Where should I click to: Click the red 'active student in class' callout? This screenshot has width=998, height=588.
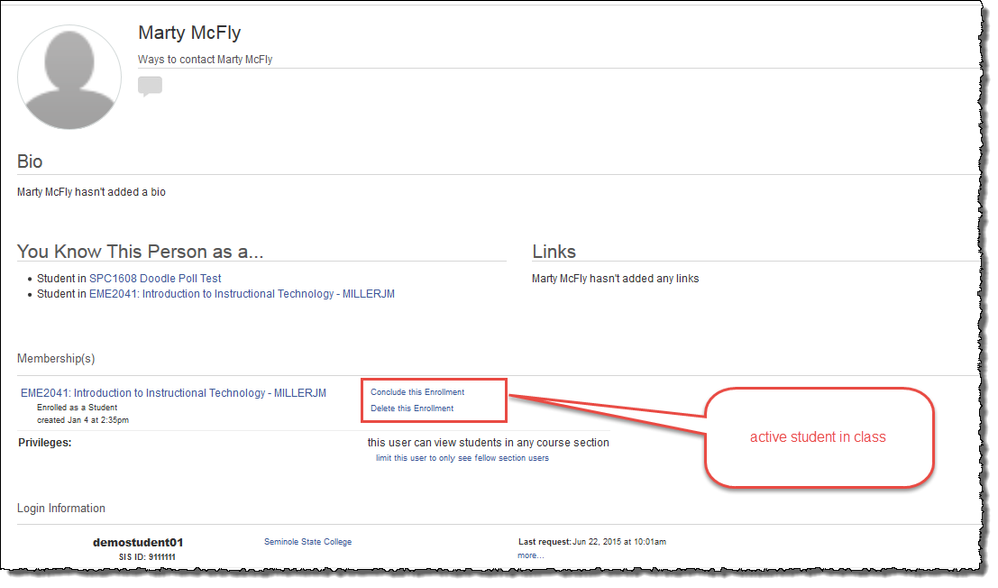[817, 437]
